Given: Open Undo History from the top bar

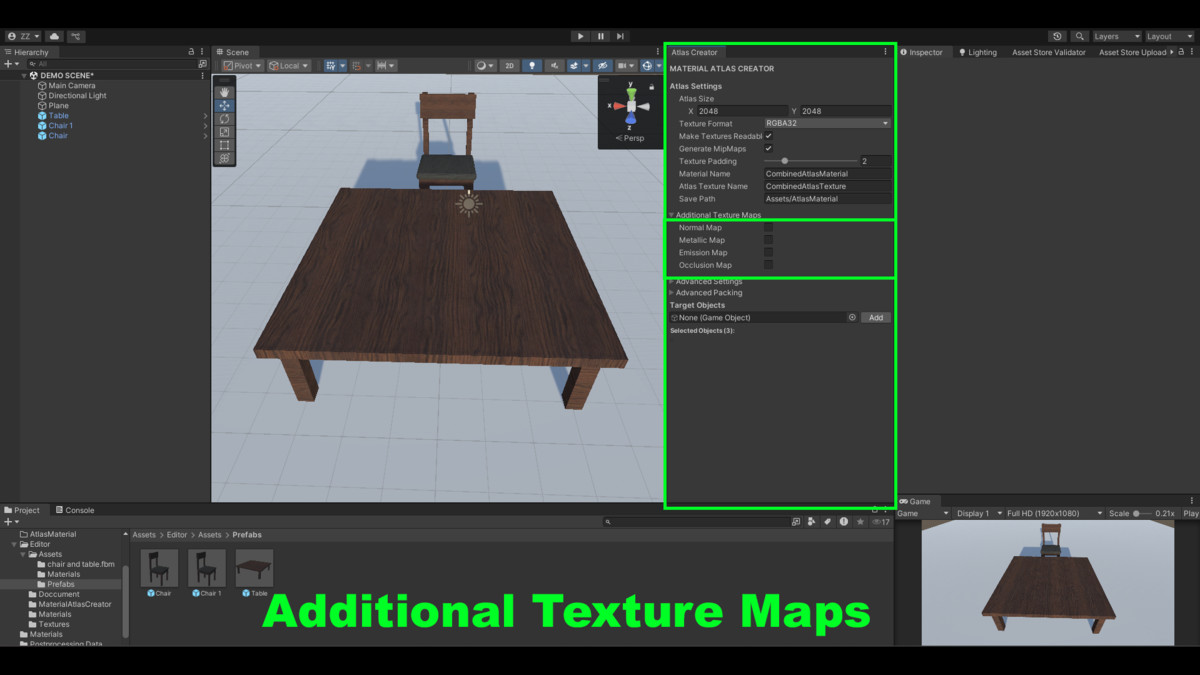Looking at the screenshot, I should point(1058,36).
